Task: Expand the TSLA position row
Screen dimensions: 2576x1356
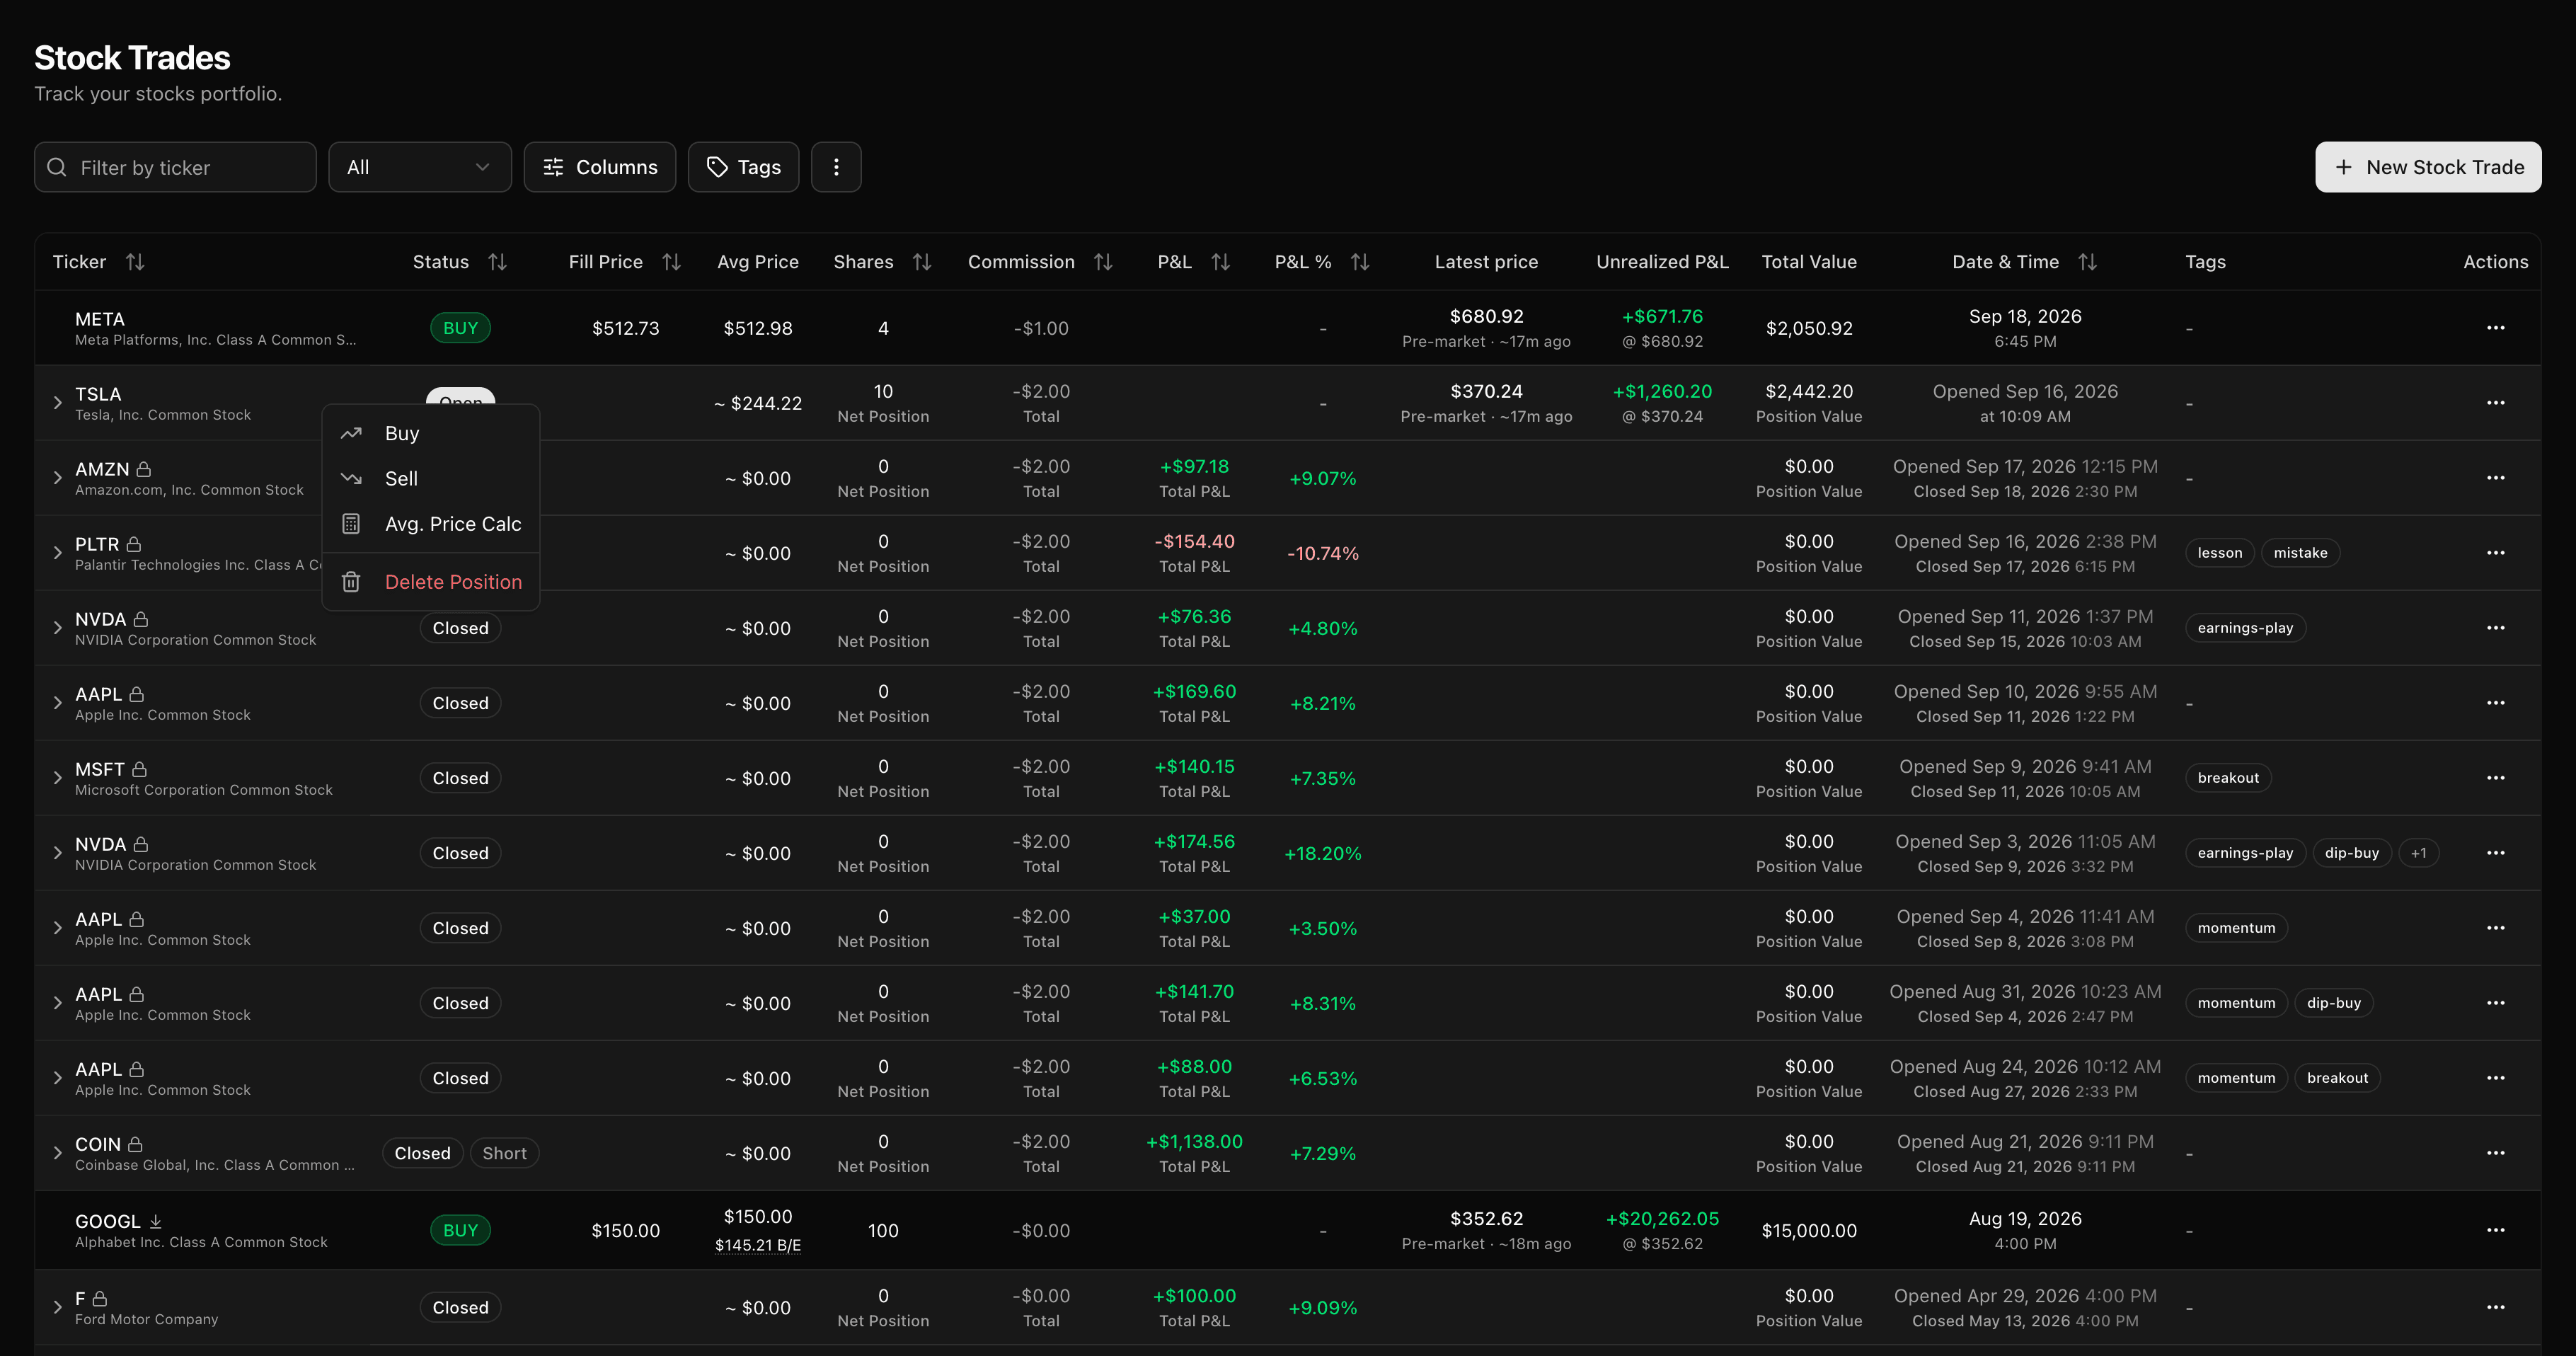Action: click(x=58, y=403)
